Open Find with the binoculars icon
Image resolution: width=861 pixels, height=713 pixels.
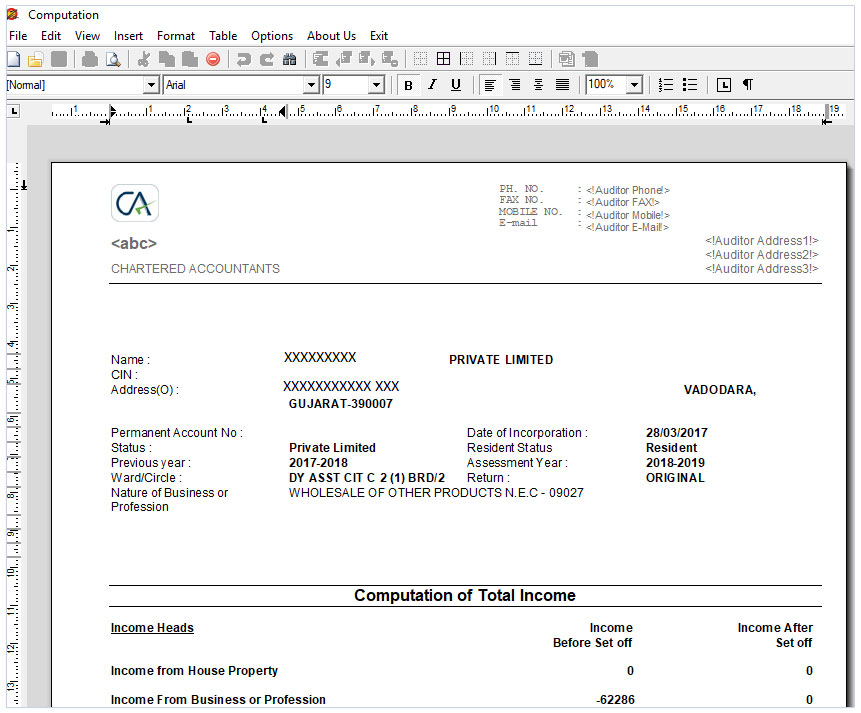coord(289,59)
